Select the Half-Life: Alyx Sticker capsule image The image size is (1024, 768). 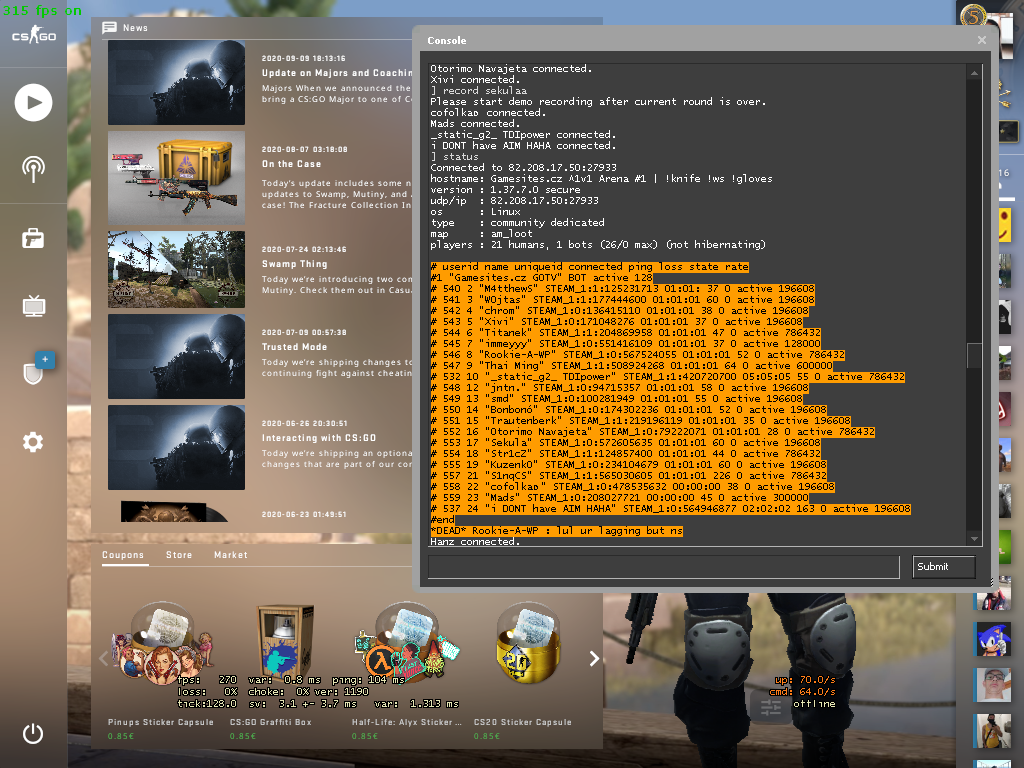coord(407,643)
